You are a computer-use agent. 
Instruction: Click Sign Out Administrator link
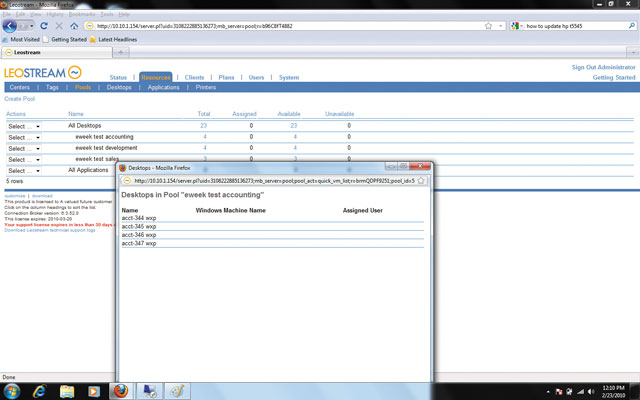[604, 67]
